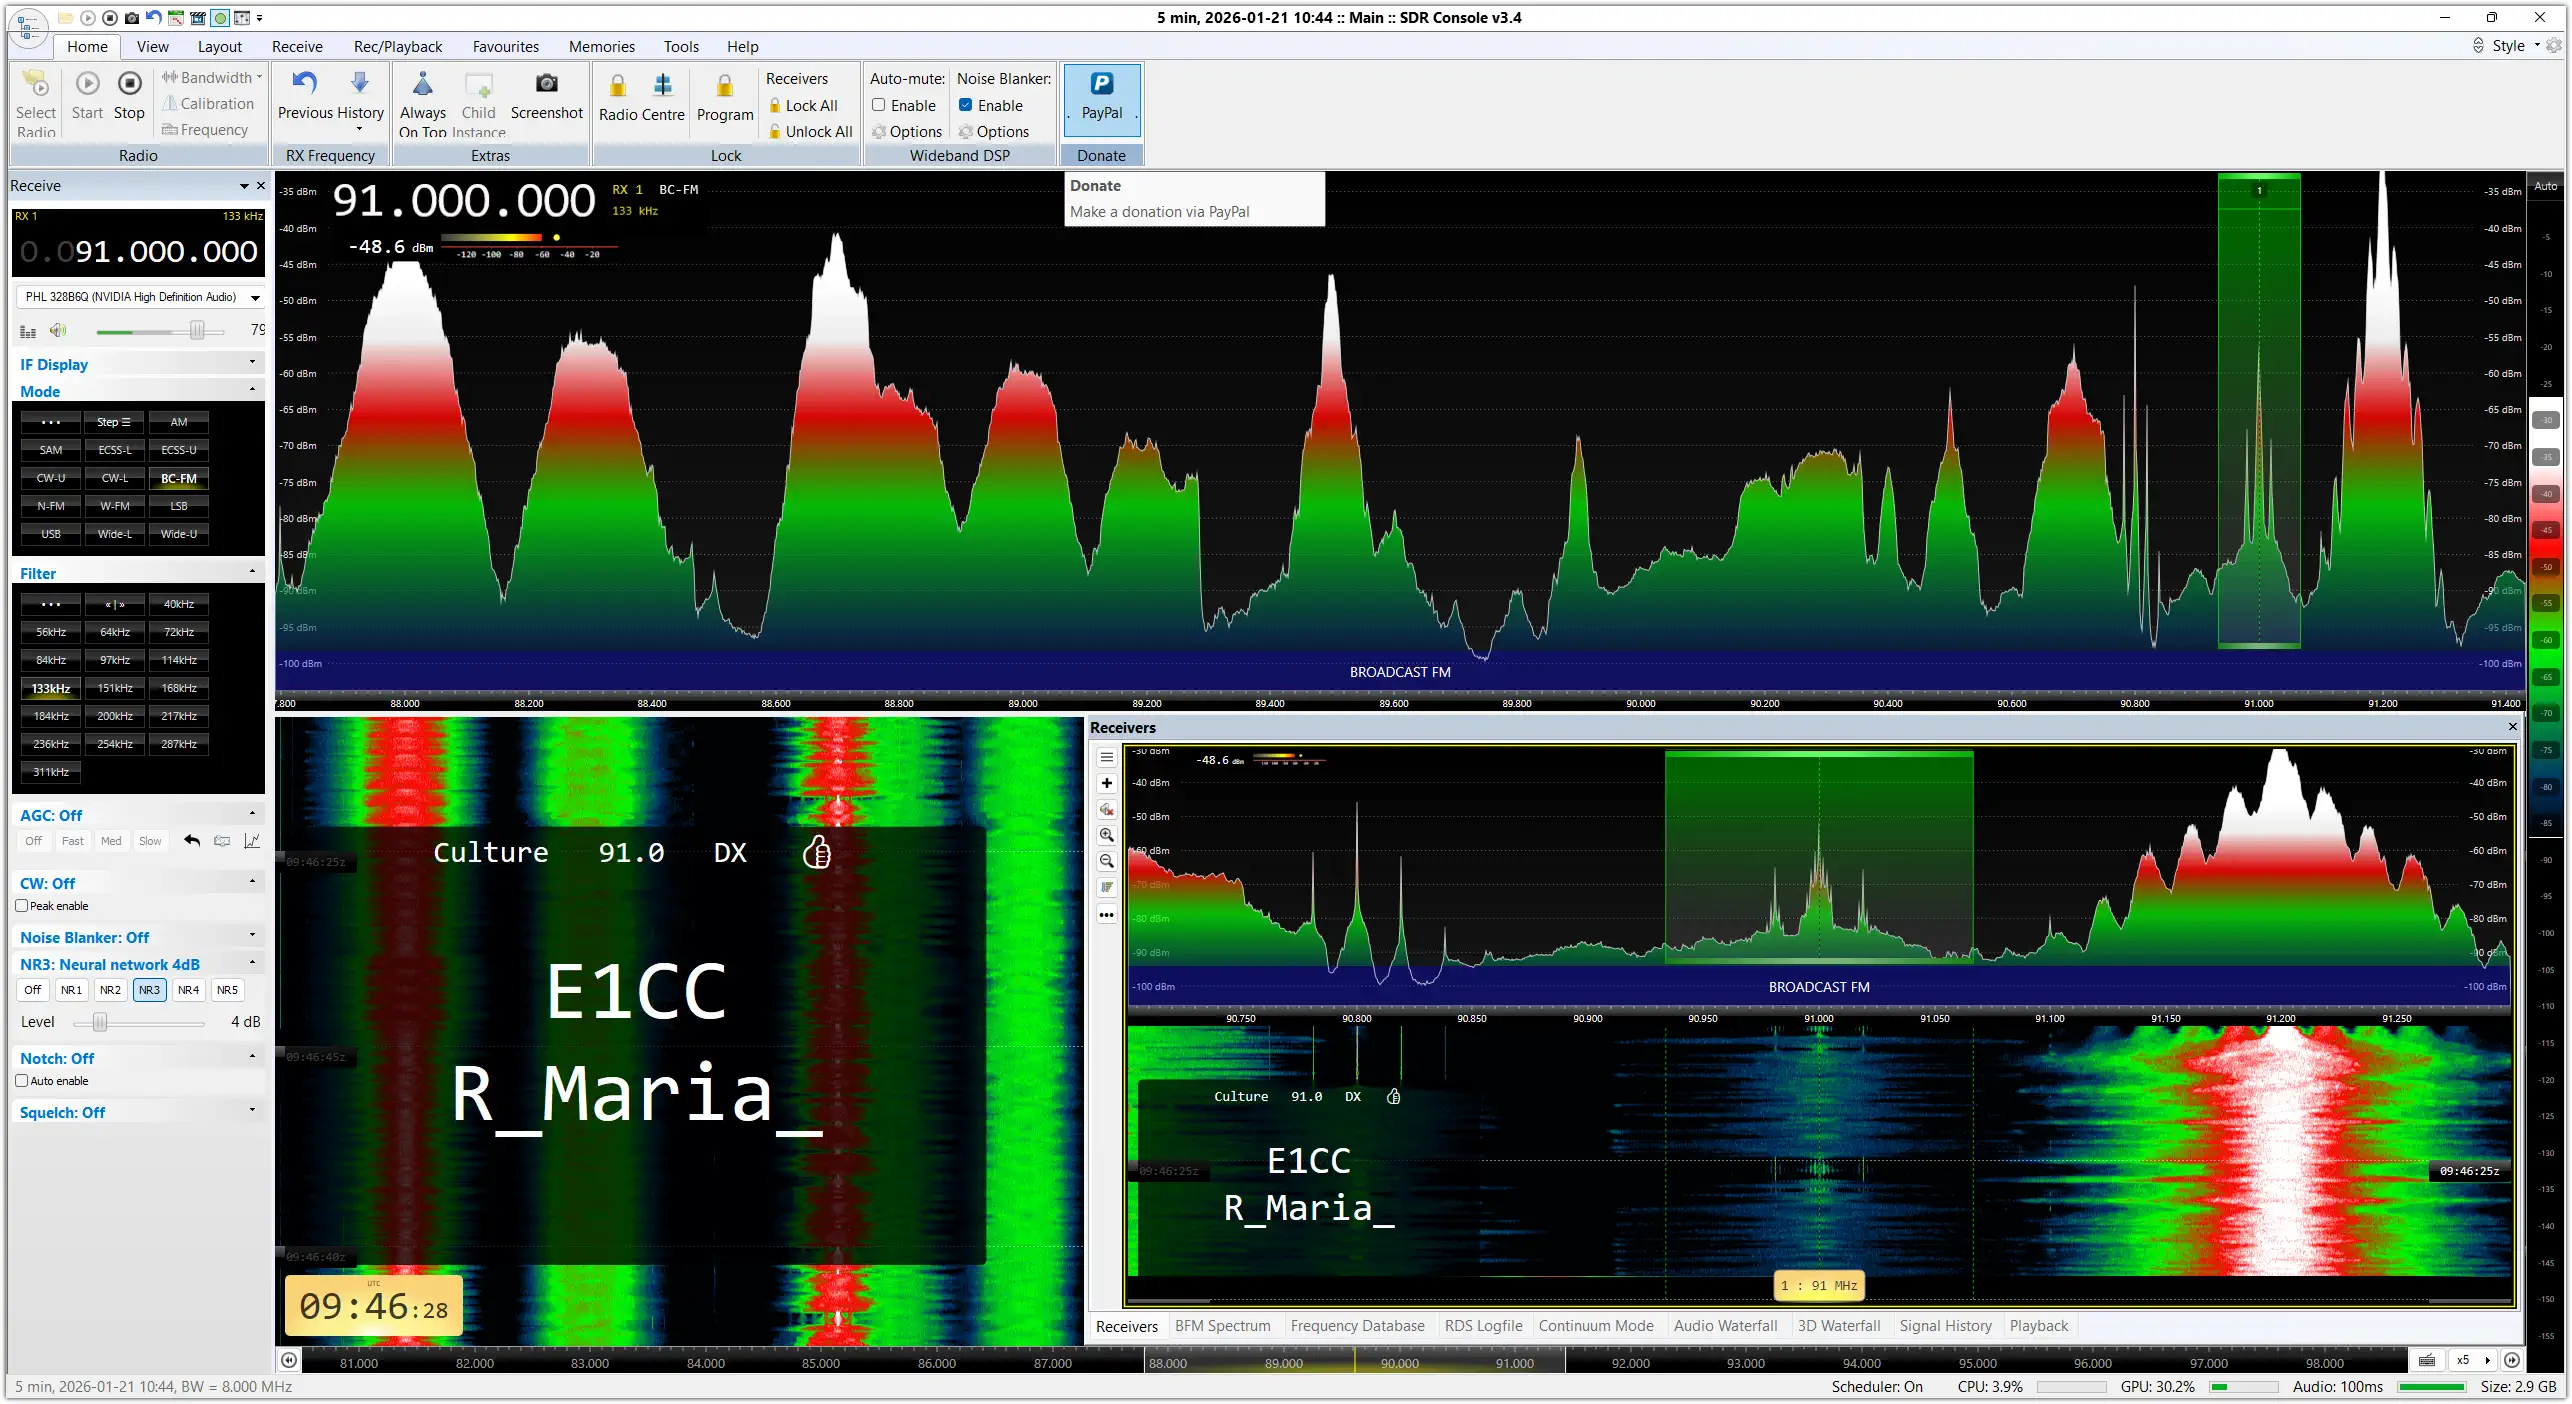Screen dimensions: 2572x1404
Task: Toggle the Noise Blanker Enable checkbox
Action: coord(966,105)
